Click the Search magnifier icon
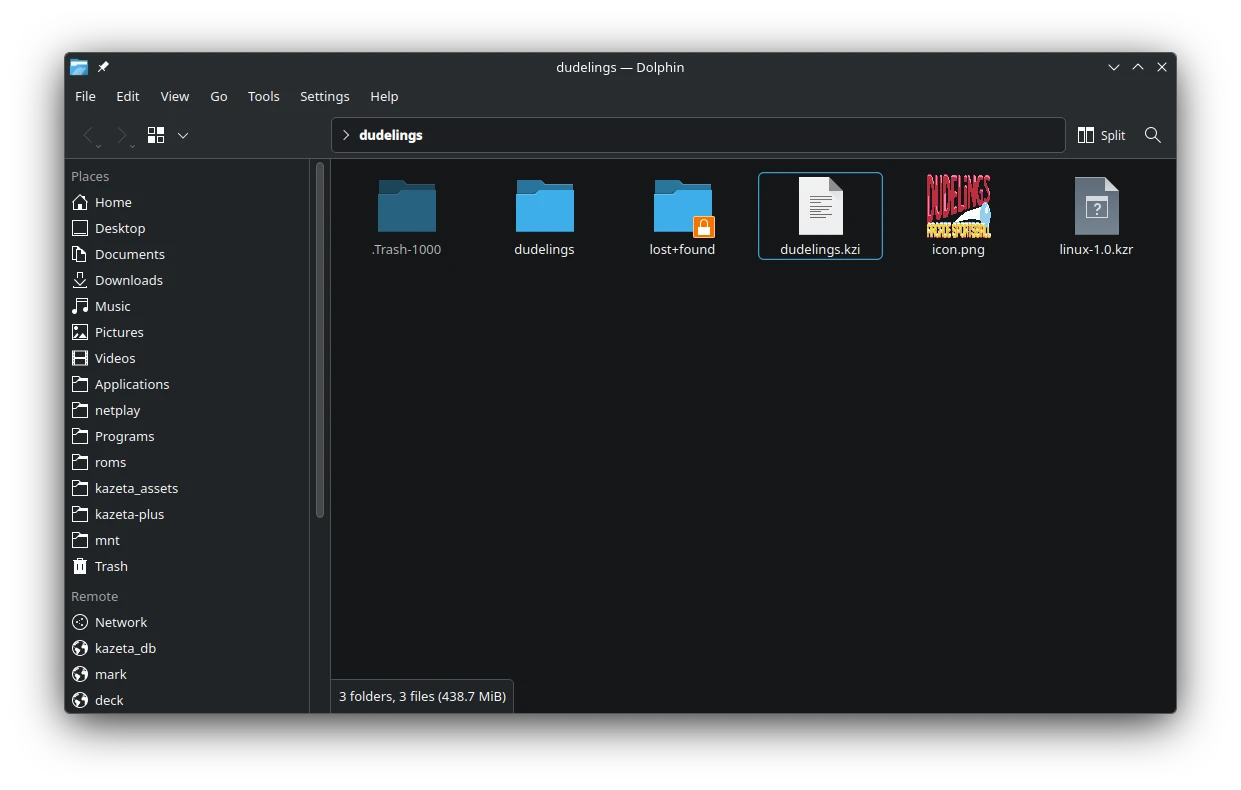 point(1152,135)
